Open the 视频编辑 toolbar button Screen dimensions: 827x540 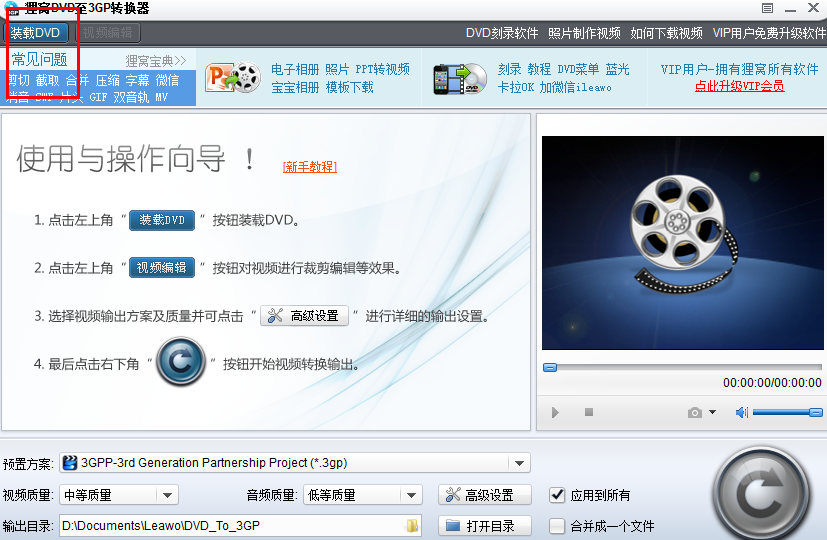tap(107, 33)
